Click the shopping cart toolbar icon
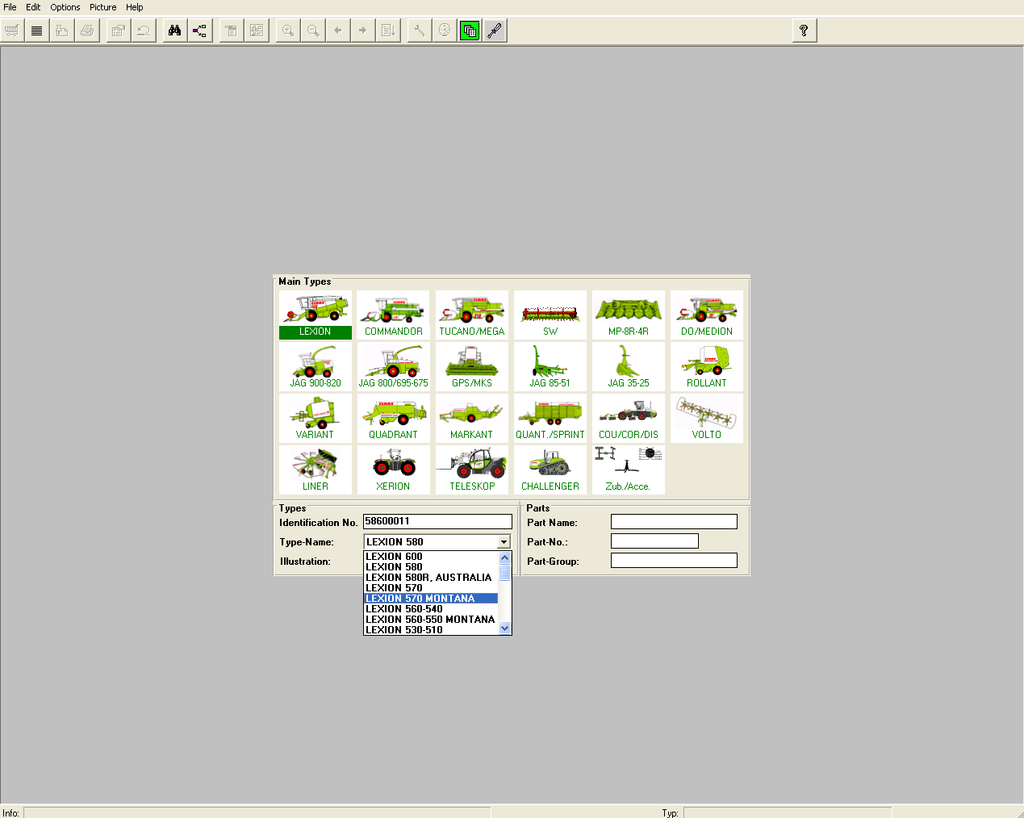This screenshot has height=818, width=1024. 12,31
